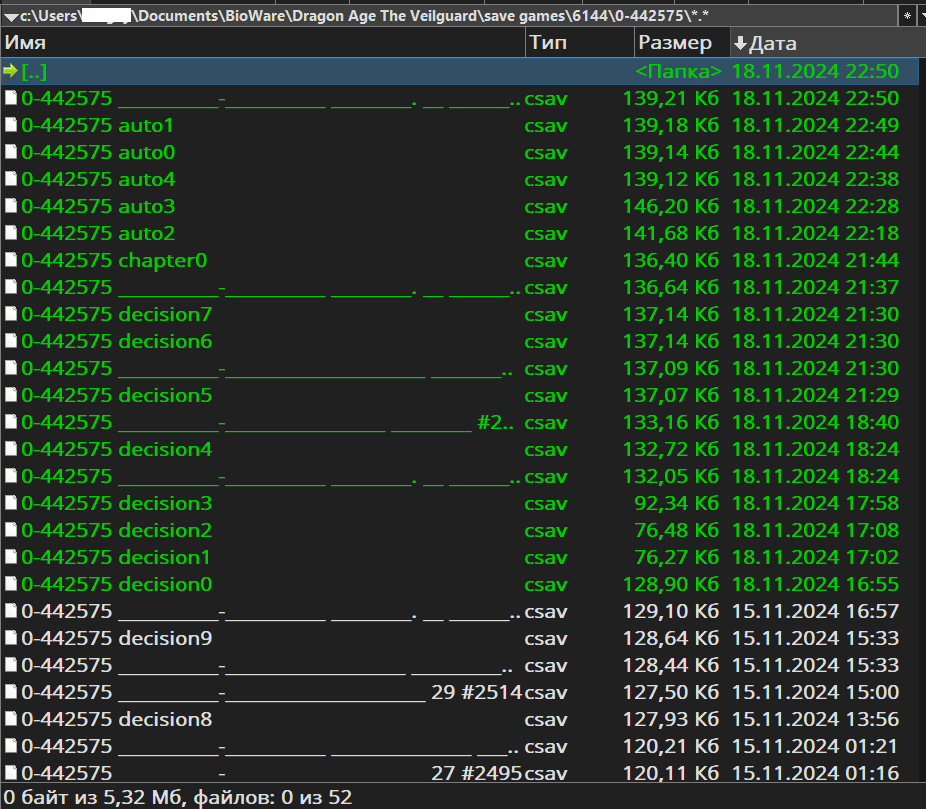The height and width of the screenshot is (809, 926).
Task: Select the file named 0-442575 chapter0
Action: point(114,260)
